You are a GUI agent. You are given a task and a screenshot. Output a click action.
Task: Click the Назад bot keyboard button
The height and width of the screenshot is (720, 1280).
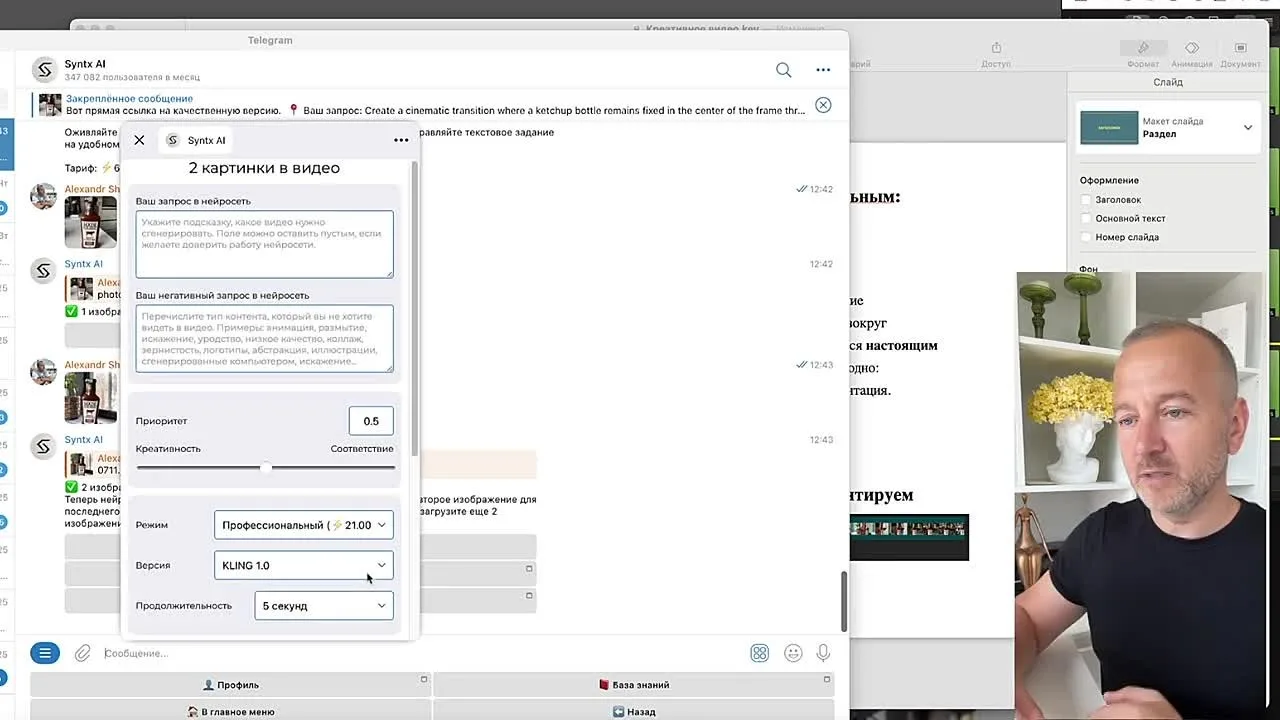click(634, 712)
